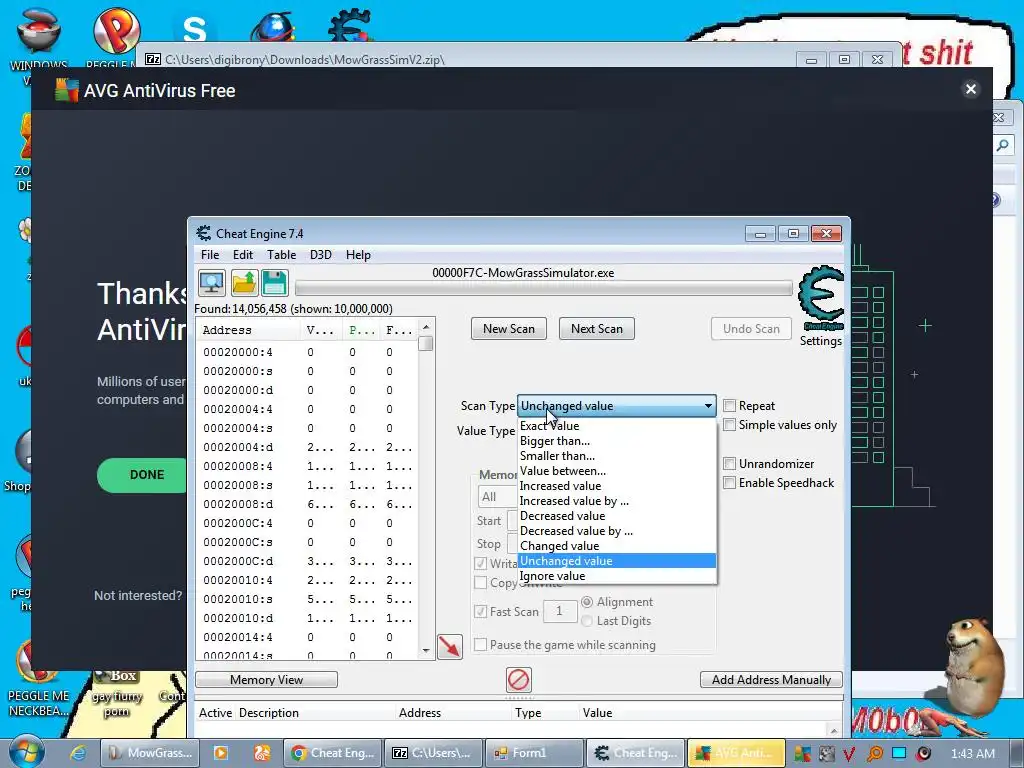Open Memory View

tap(266, 680)
